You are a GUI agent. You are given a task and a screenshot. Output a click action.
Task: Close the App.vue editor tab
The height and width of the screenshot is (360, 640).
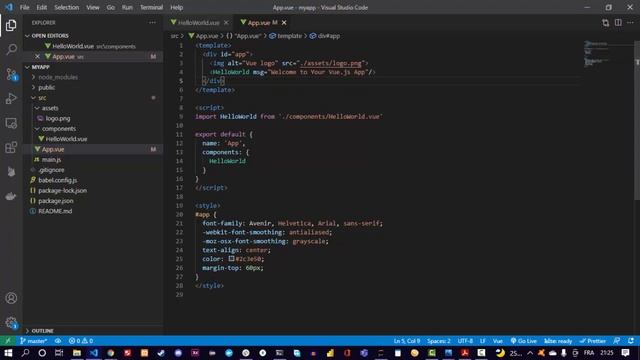click(284, 23)
